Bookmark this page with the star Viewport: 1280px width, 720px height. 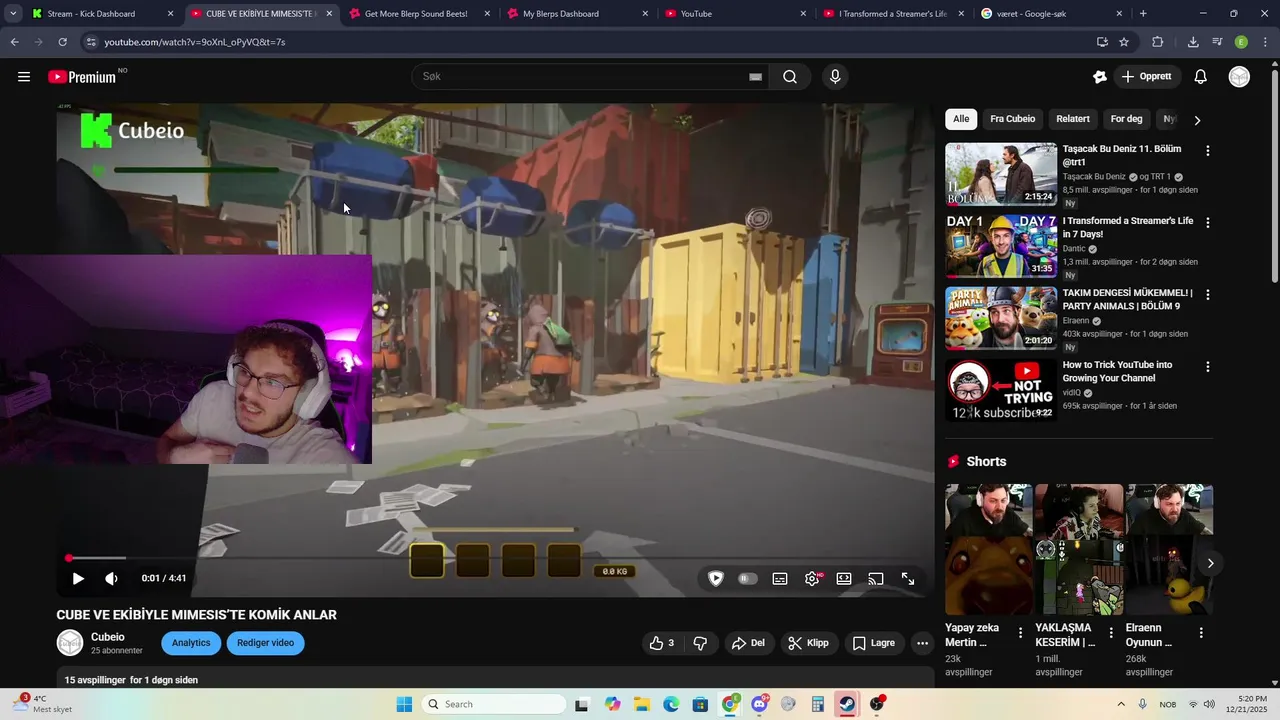tap(1124, 42)
